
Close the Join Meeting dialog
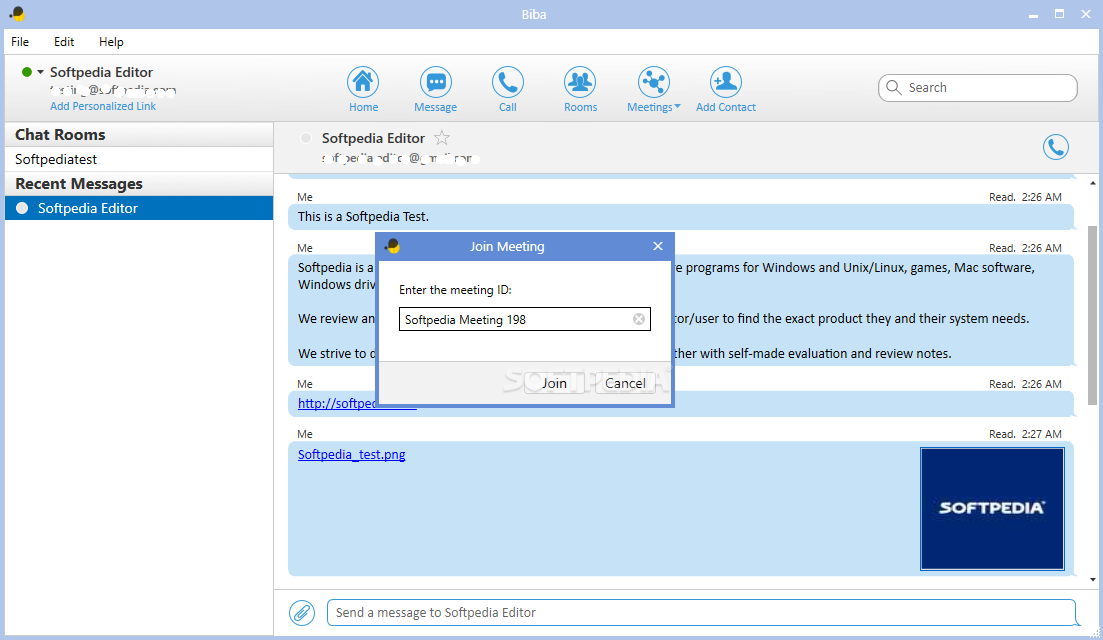(658, 246)
